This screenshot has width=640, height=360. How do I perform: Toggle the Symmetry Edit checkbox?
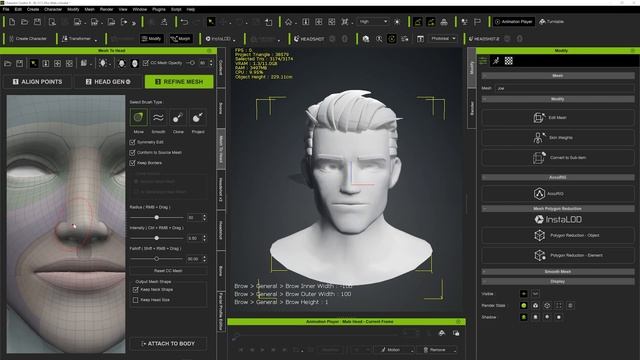point(132,142)
